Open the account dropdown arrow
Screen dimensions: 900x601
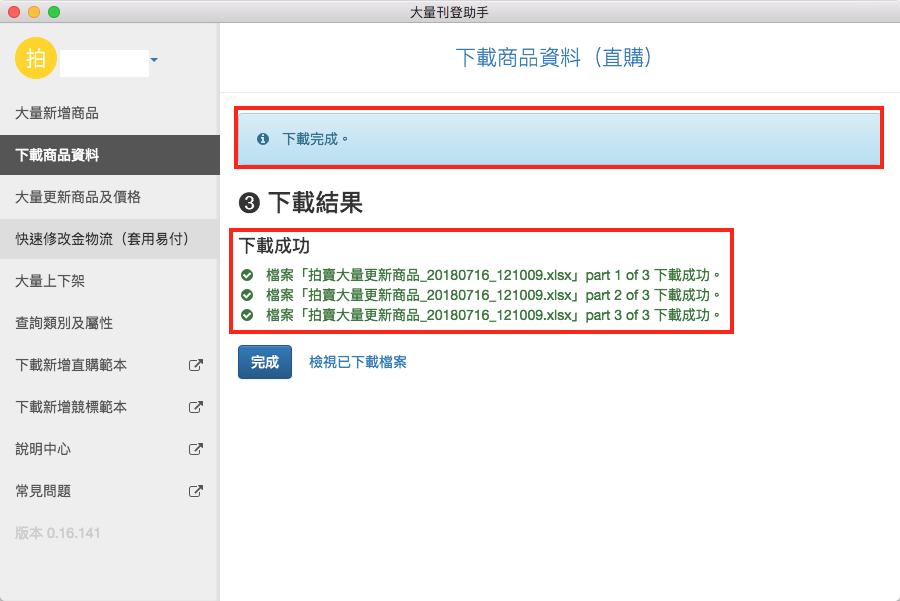(154, 62)
